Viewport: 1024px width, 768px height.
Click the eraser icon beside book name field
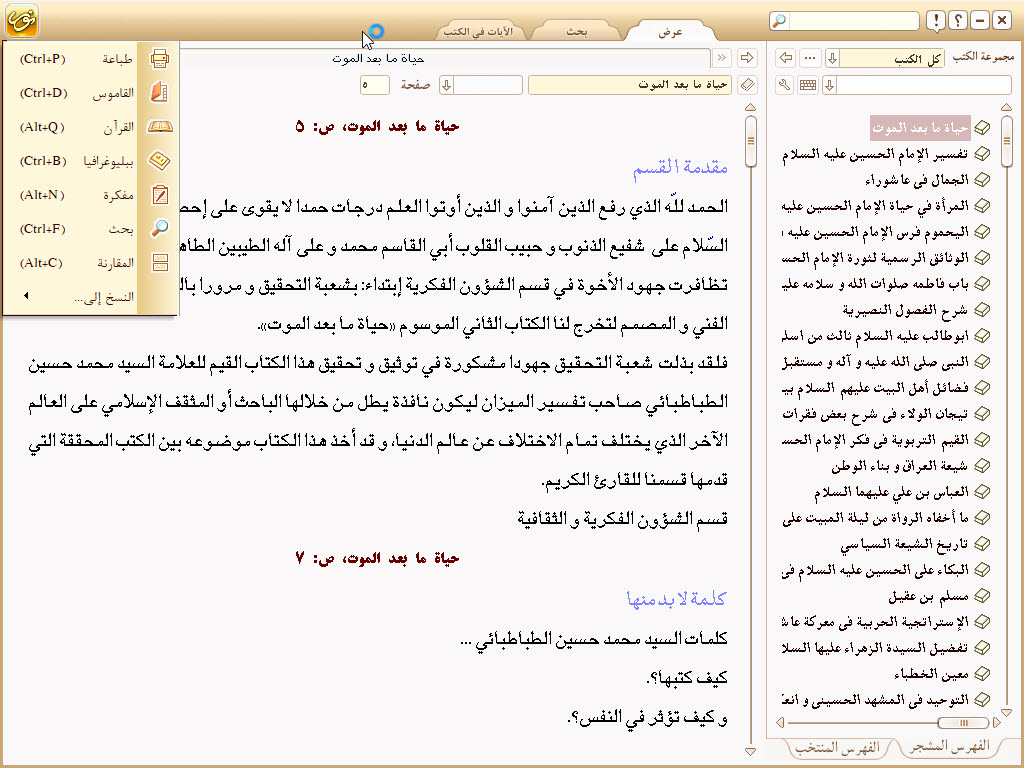(x=748, y=85)
